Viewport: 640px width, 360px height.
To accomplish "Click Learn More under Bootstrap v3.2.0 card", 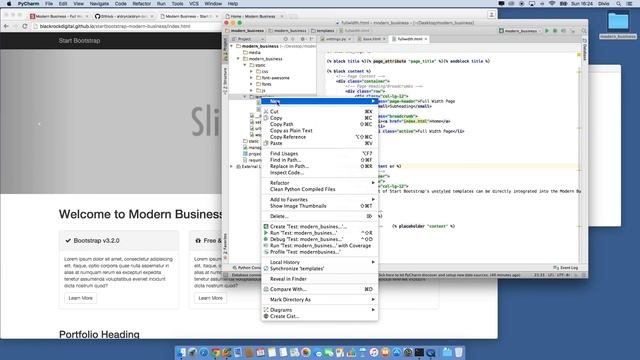I will point(80,298).
